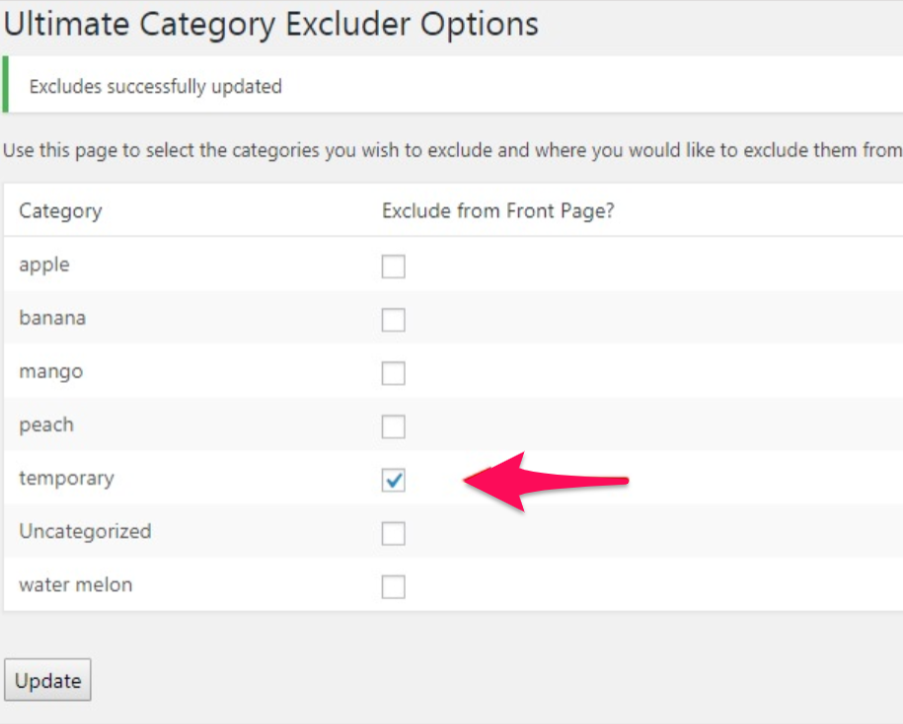Uncheck the temporary category checkbox
903x724 pixels.
pyautogui.click(x=394, y=481)
